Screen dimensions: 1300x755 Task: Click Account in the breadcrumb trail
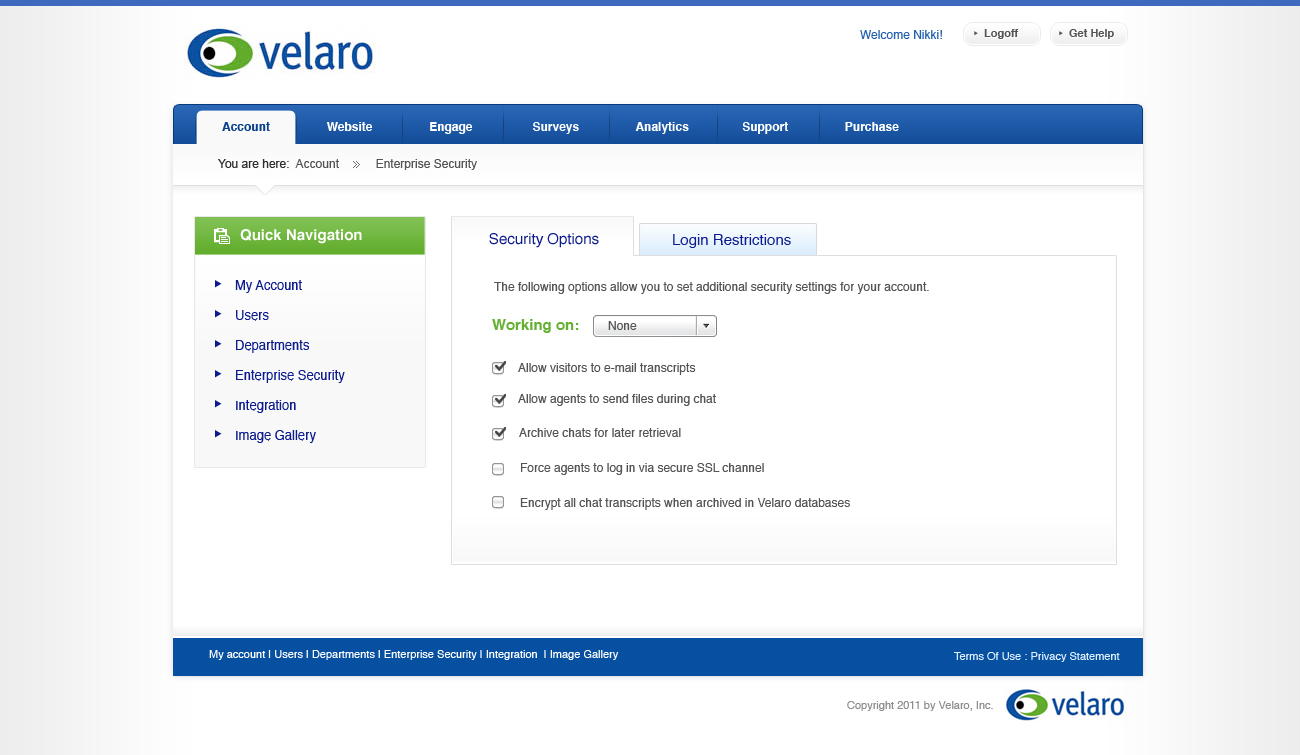click(x=317, y=163)
